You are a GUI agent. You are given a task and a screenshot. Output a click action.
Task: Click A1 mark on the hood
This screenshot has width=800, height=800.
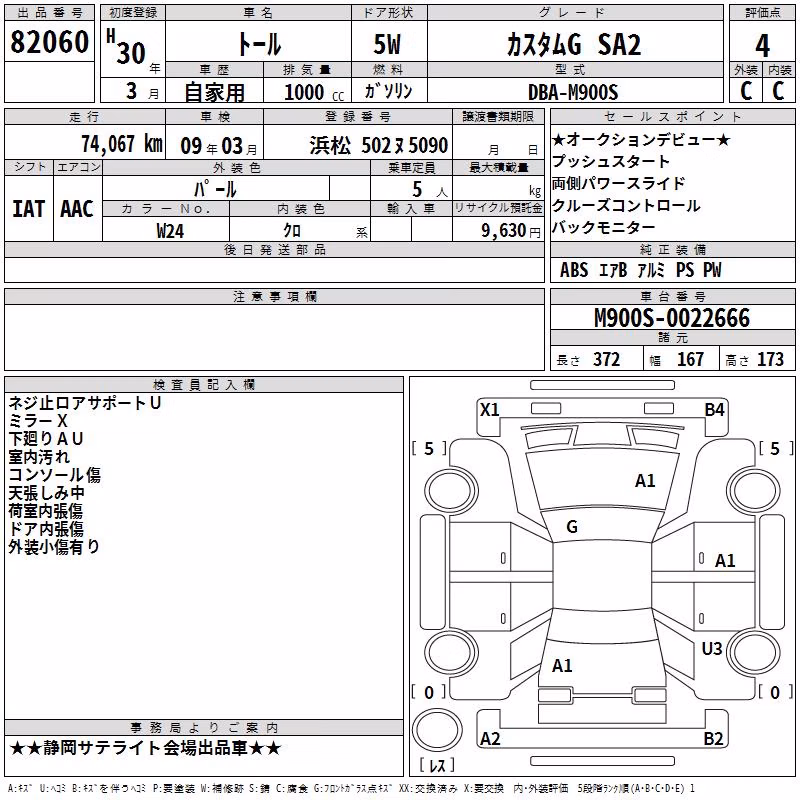(x=645, y=481)
